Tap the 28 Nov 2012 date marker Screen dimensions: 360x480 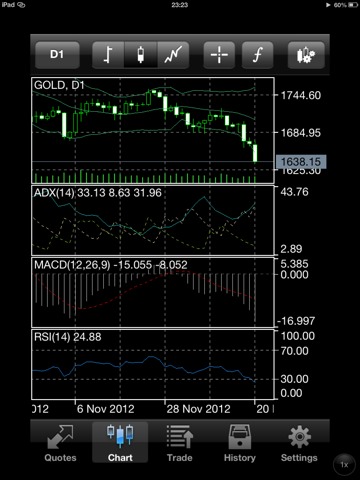(198, 409)
